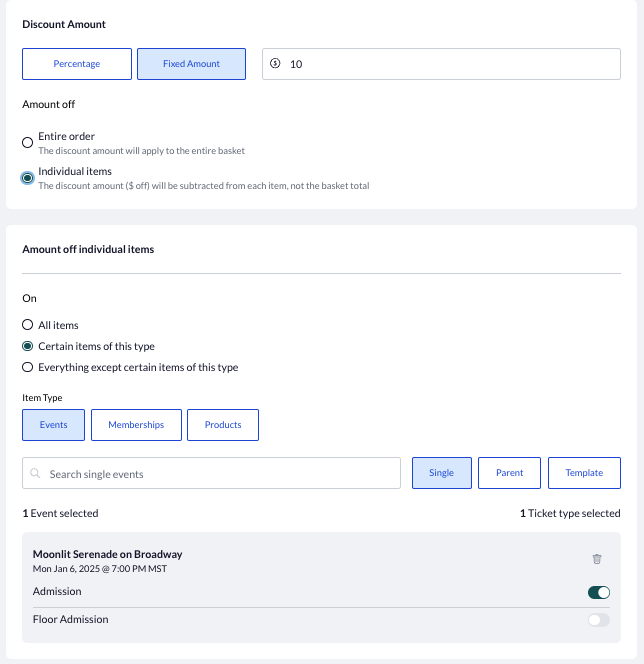Choose Everything except certain items option
The width and height of the screenshot is (644, 664).
tap(28, 367)
